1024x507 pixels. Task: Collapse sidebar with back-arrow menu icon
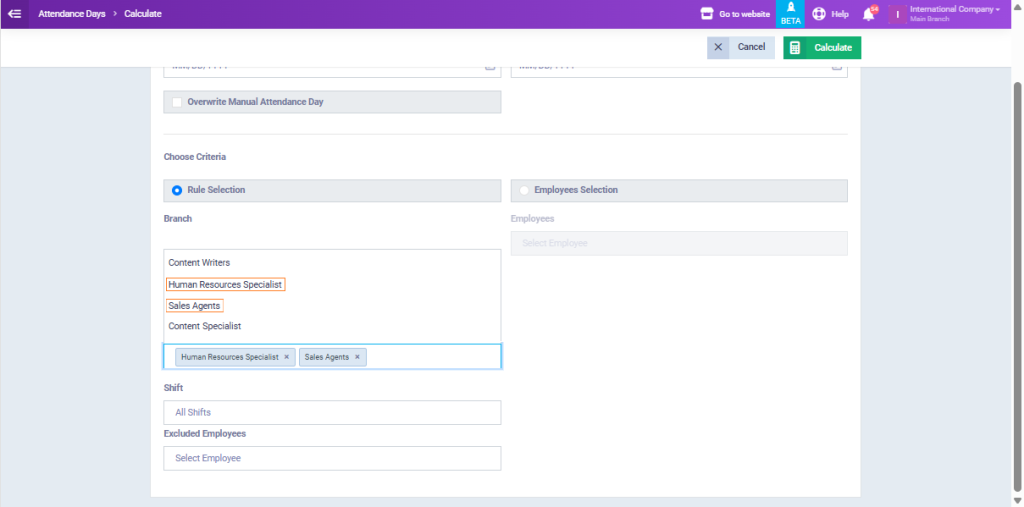(x=14, y=14)
